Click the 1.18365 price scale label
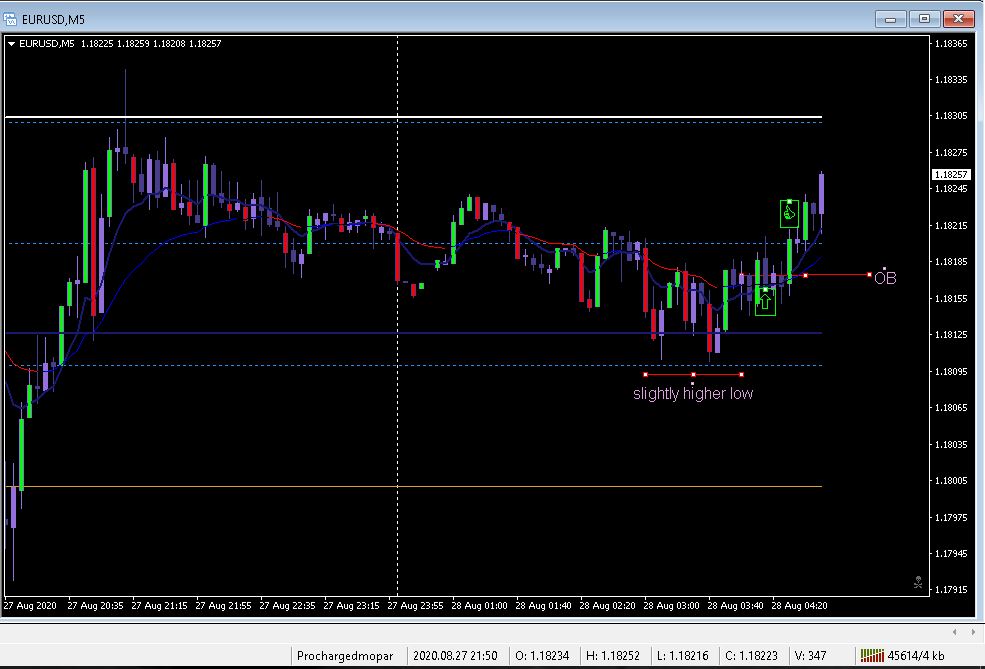985x669 pixels. click(950, 43)
